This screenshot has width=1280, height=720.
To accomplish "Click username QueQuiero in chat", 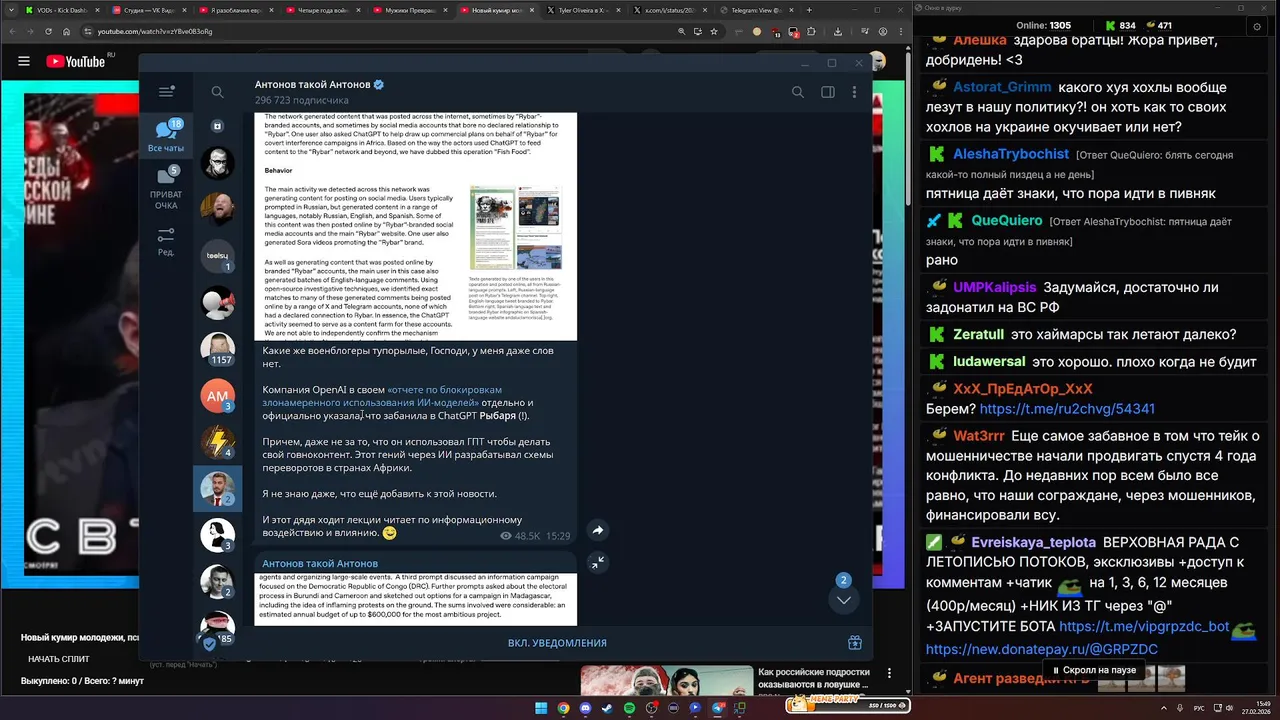I will tap(1007, 220).
